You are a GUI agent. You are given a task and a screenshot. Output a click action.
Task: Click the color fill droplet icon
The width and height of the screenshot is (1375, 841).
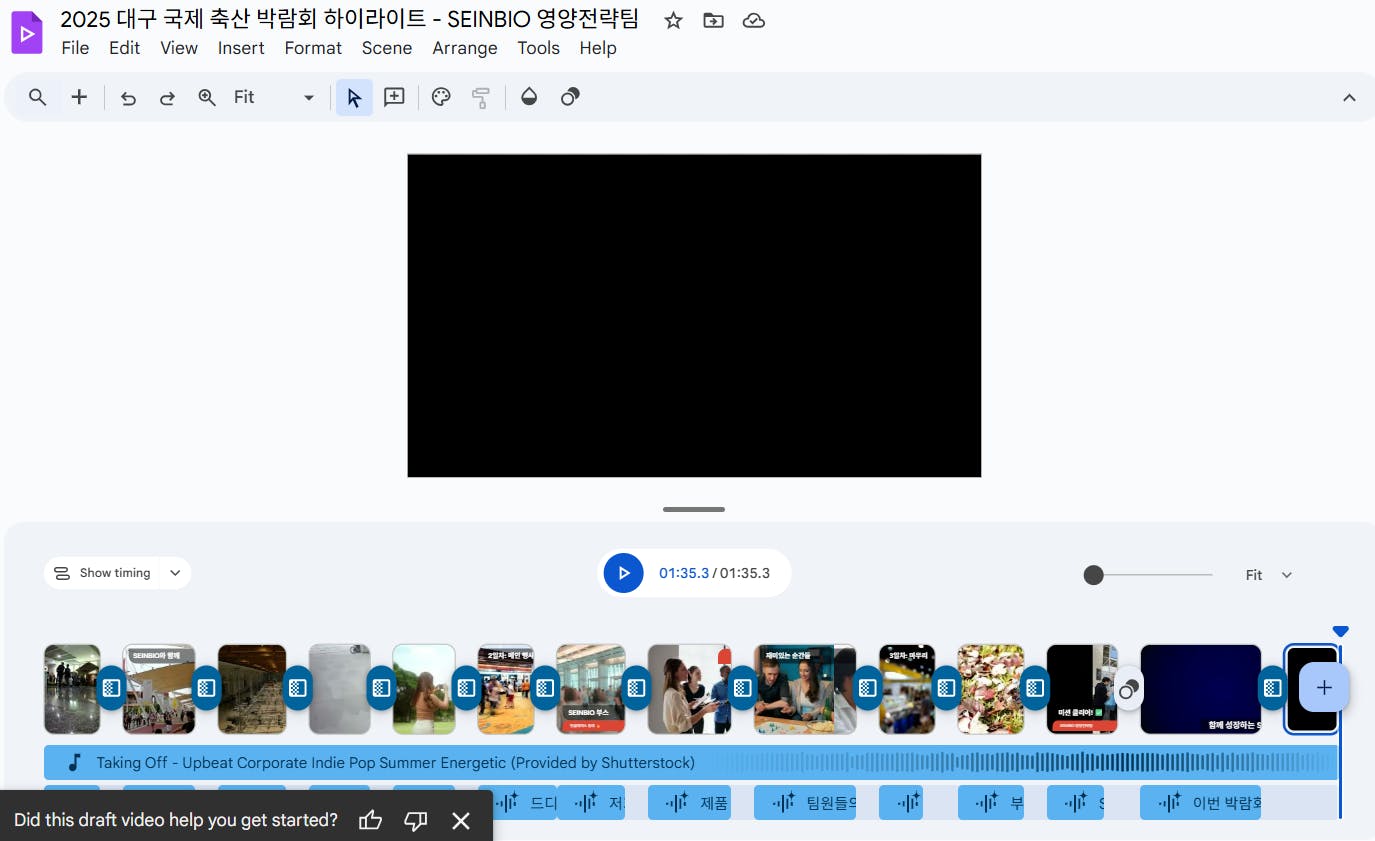tap(529, 97)
